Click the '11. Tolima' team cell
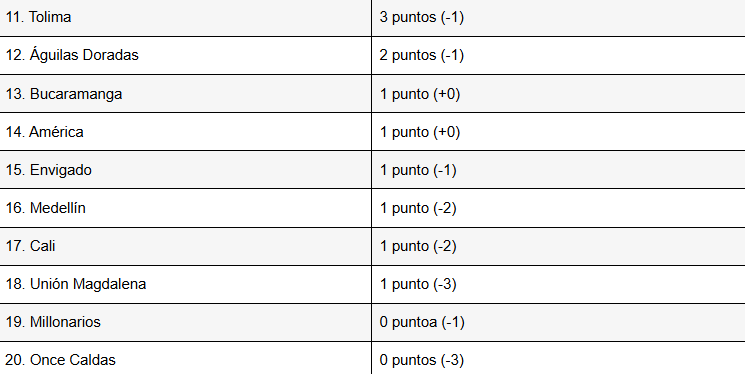Viewport: 745px width, 374px height. coord(185,18)
